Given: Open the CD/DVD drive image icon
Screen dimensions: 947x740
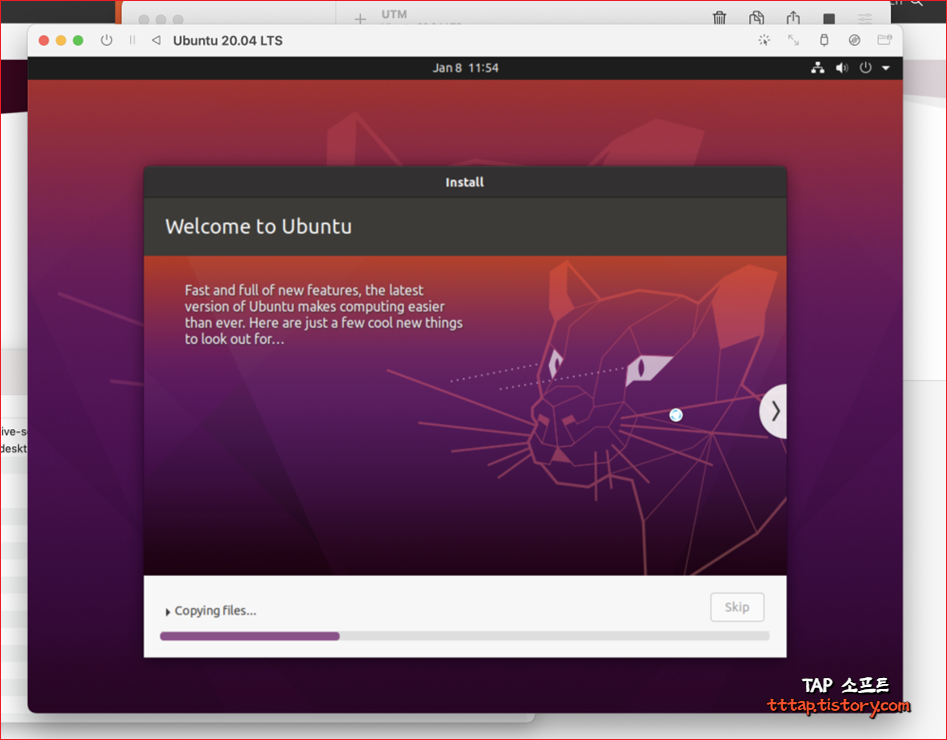Looking at the screenshot, I should (854, 40).
